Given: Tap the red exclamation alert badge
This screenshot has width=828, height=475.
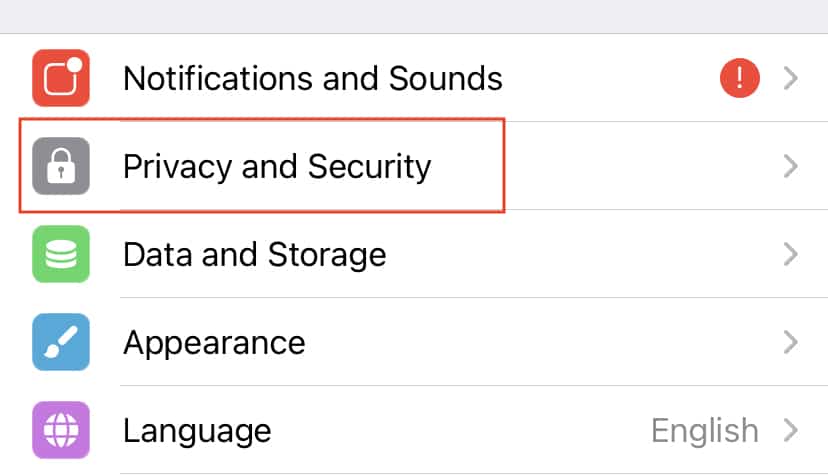Looking at the screenshot, I should click(x=740, y=78).
